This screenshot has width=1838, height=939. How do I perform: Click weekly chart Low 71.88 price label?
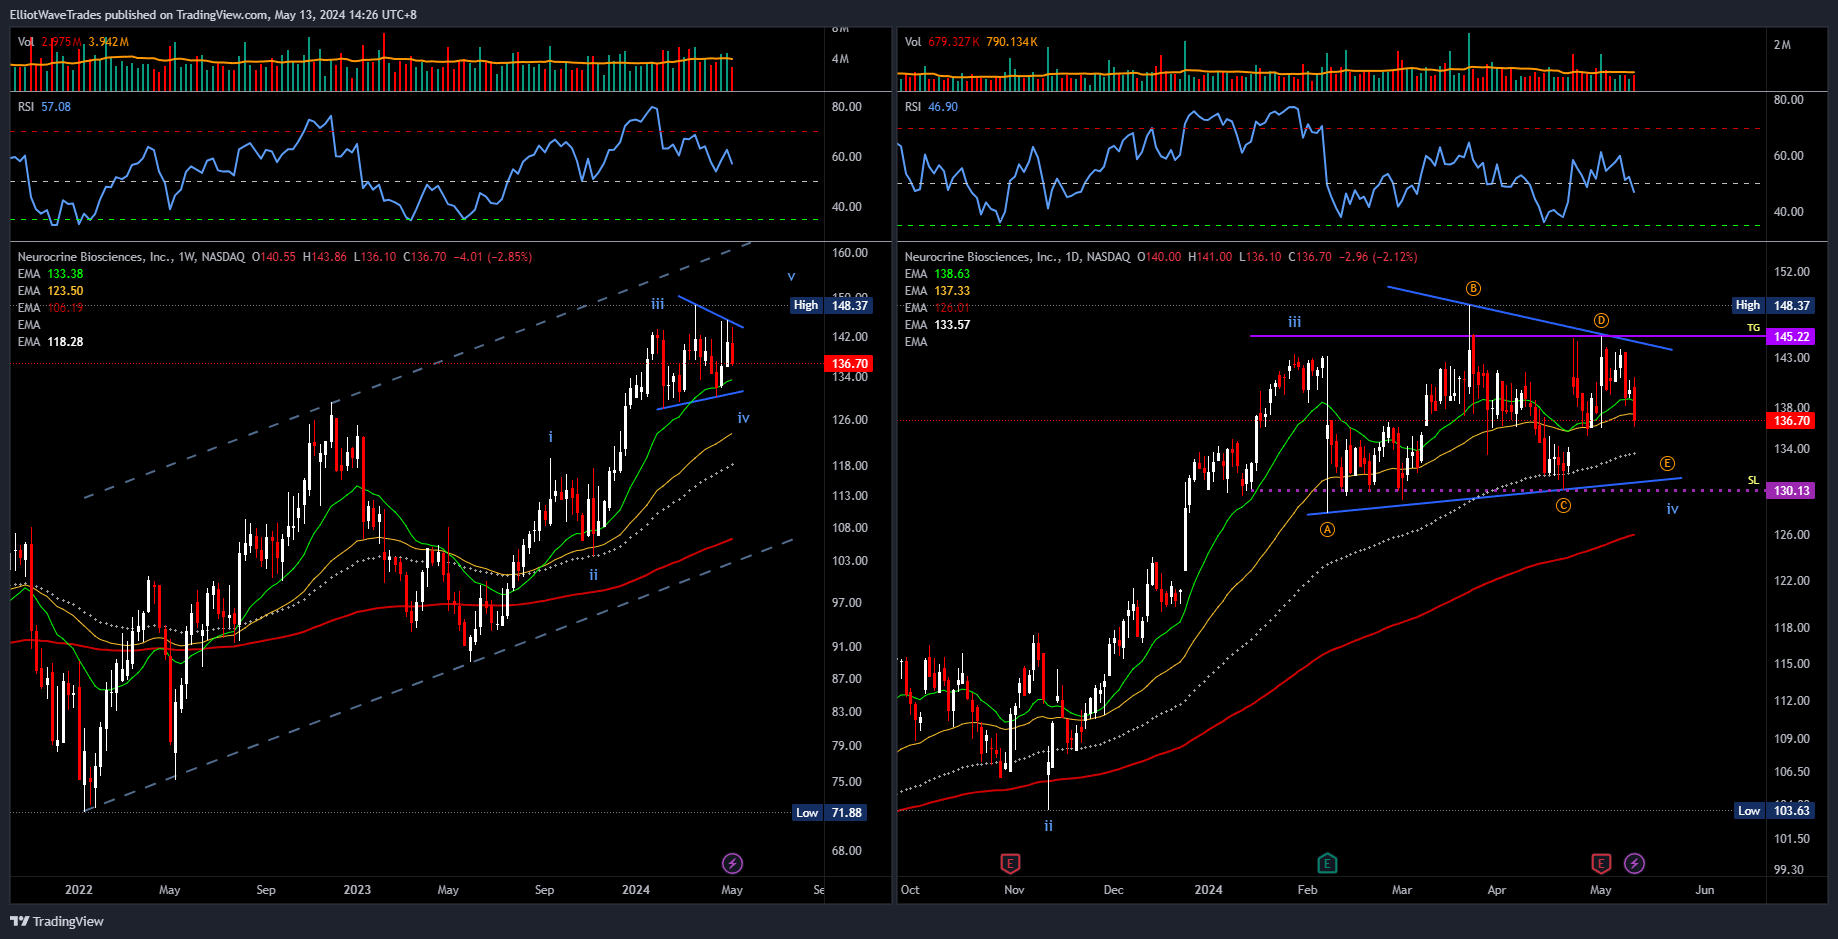tap(830, 813)
